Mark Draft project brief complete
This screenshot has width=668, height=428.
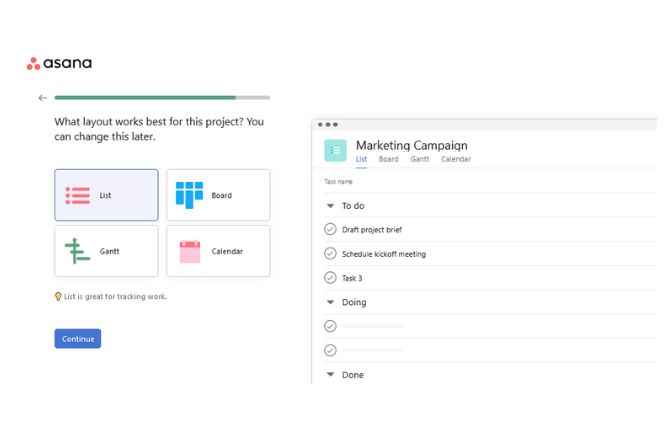coord(330,229)
